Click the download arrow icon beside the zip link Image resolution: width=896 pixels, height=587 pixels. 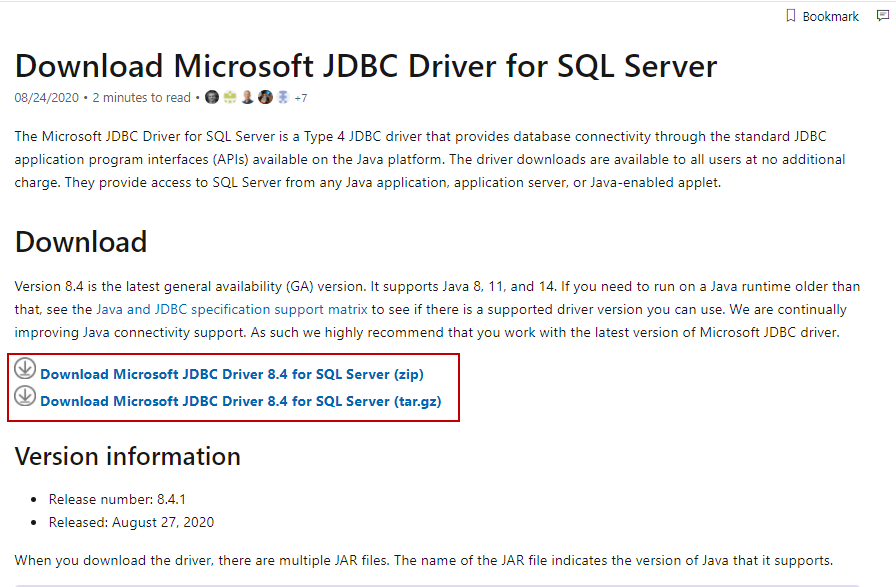26,370
